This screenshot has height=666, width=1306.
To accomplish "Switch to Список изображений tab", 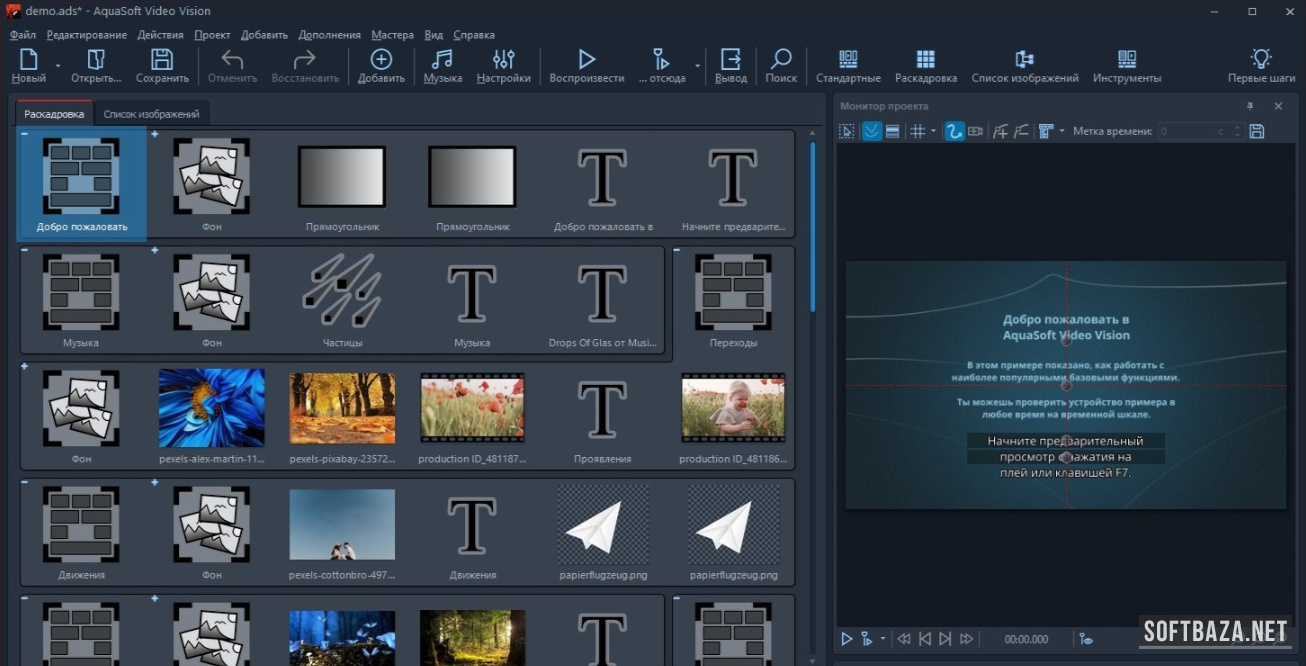I will [152, 114].
